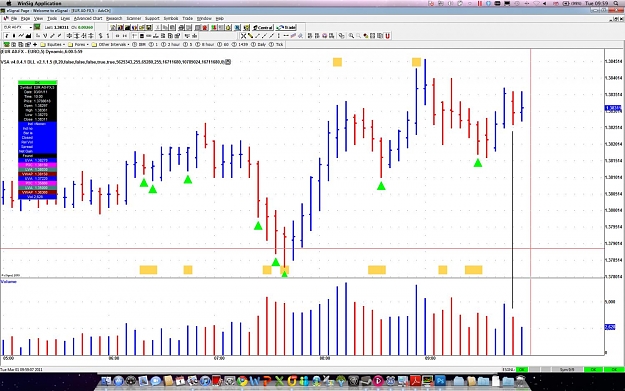Select the crossed-lines pointer tool

click(x=243, y=36)
